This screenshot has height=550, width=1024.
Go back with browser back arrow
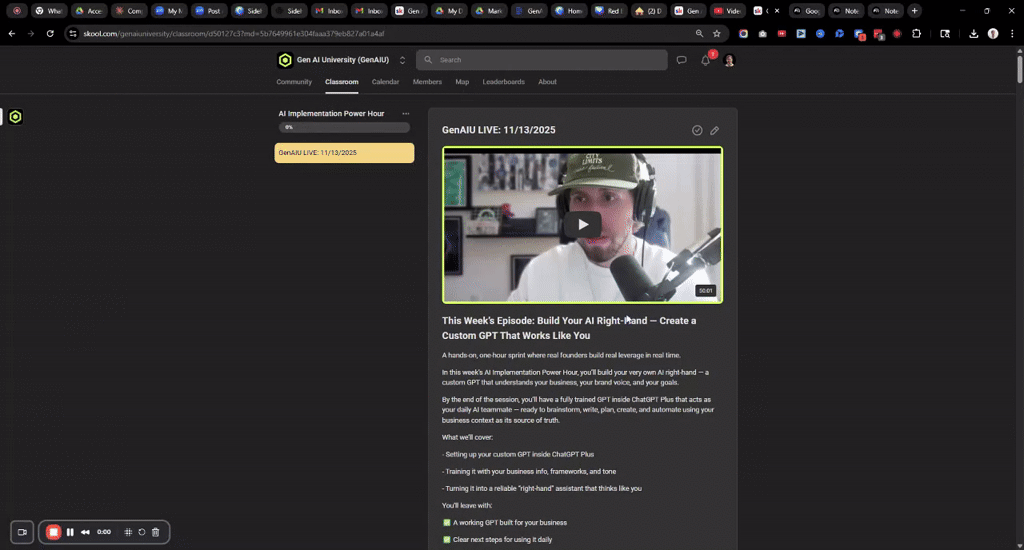[x=12, y=33]
